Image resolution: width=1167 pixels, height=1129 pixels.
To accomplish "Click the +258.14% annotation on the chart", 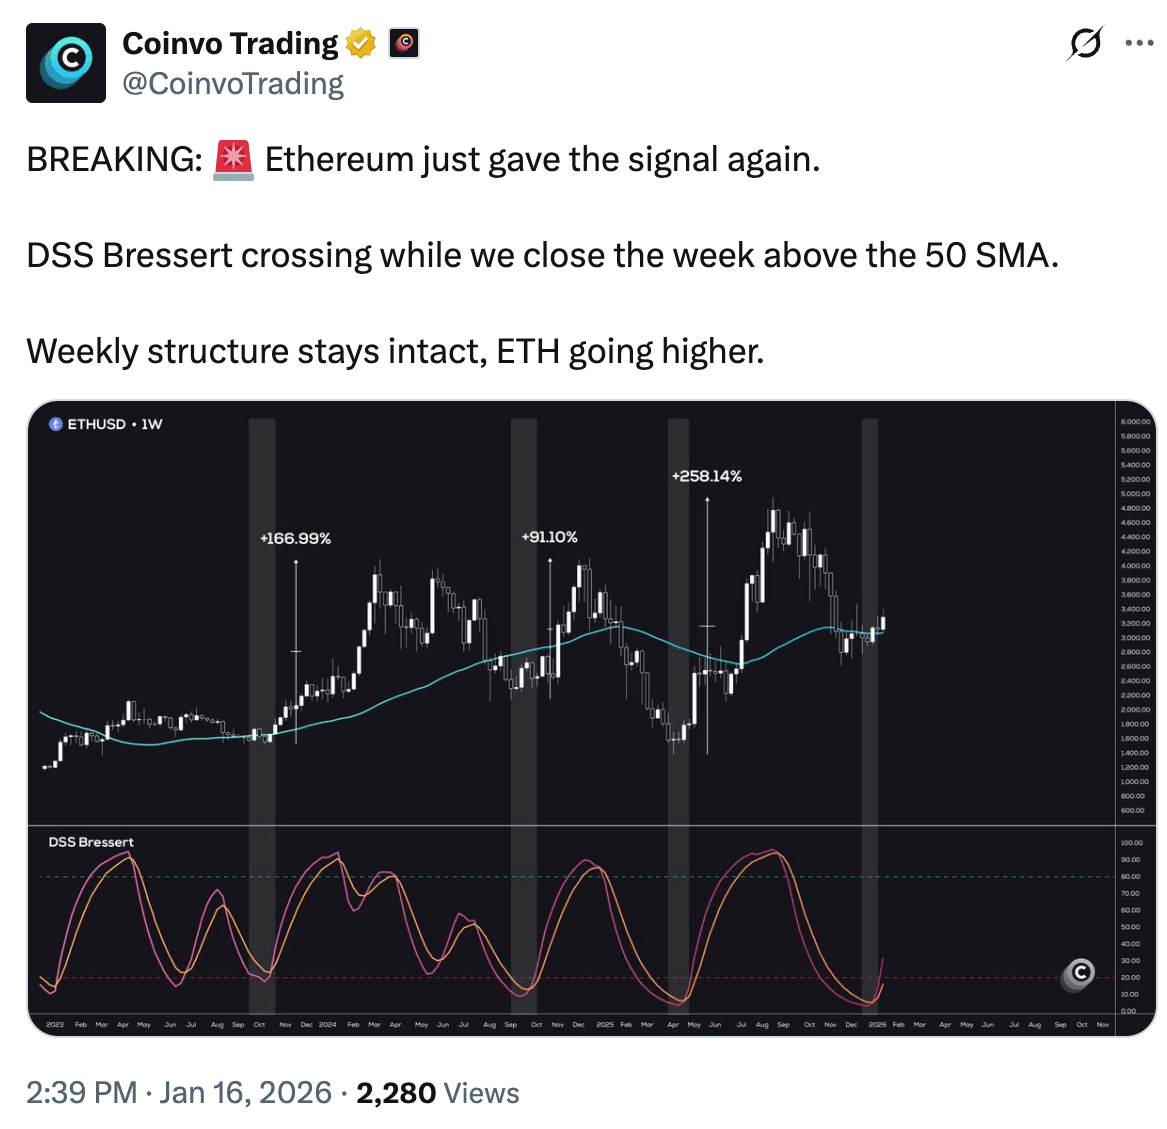I will click(707, 476).
